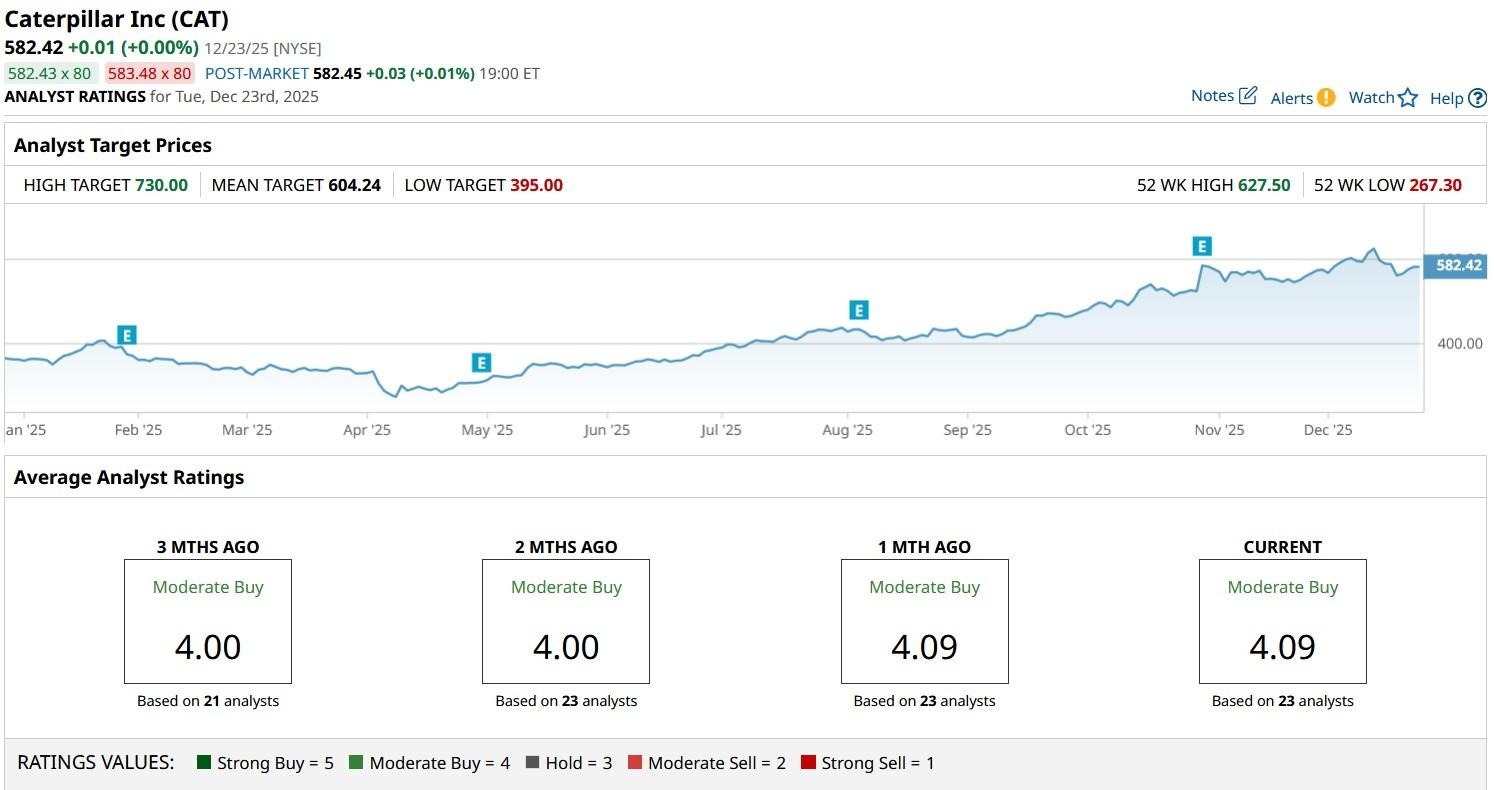This screenshot has width=1494, height=790.
Task: Open the Help question mark icon
Action: pos(1478,98)
